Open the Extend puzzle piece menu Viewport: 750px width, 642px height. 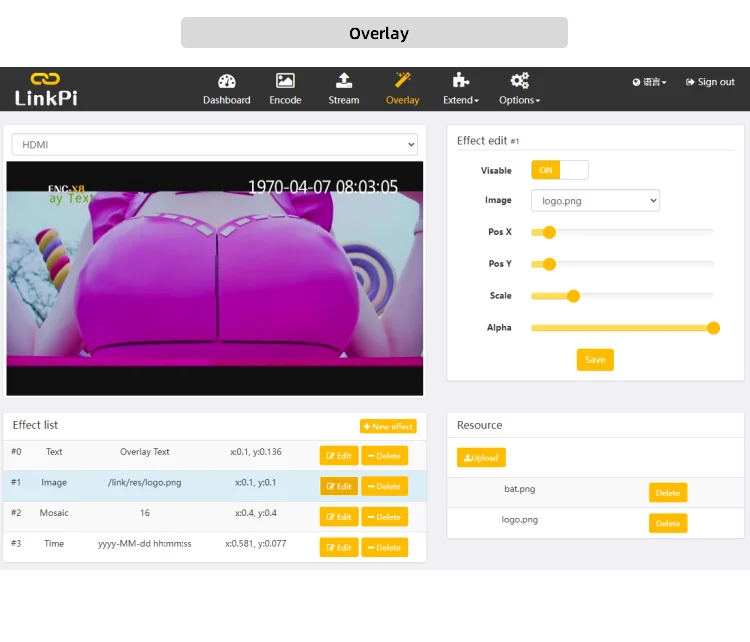point(461,81)
